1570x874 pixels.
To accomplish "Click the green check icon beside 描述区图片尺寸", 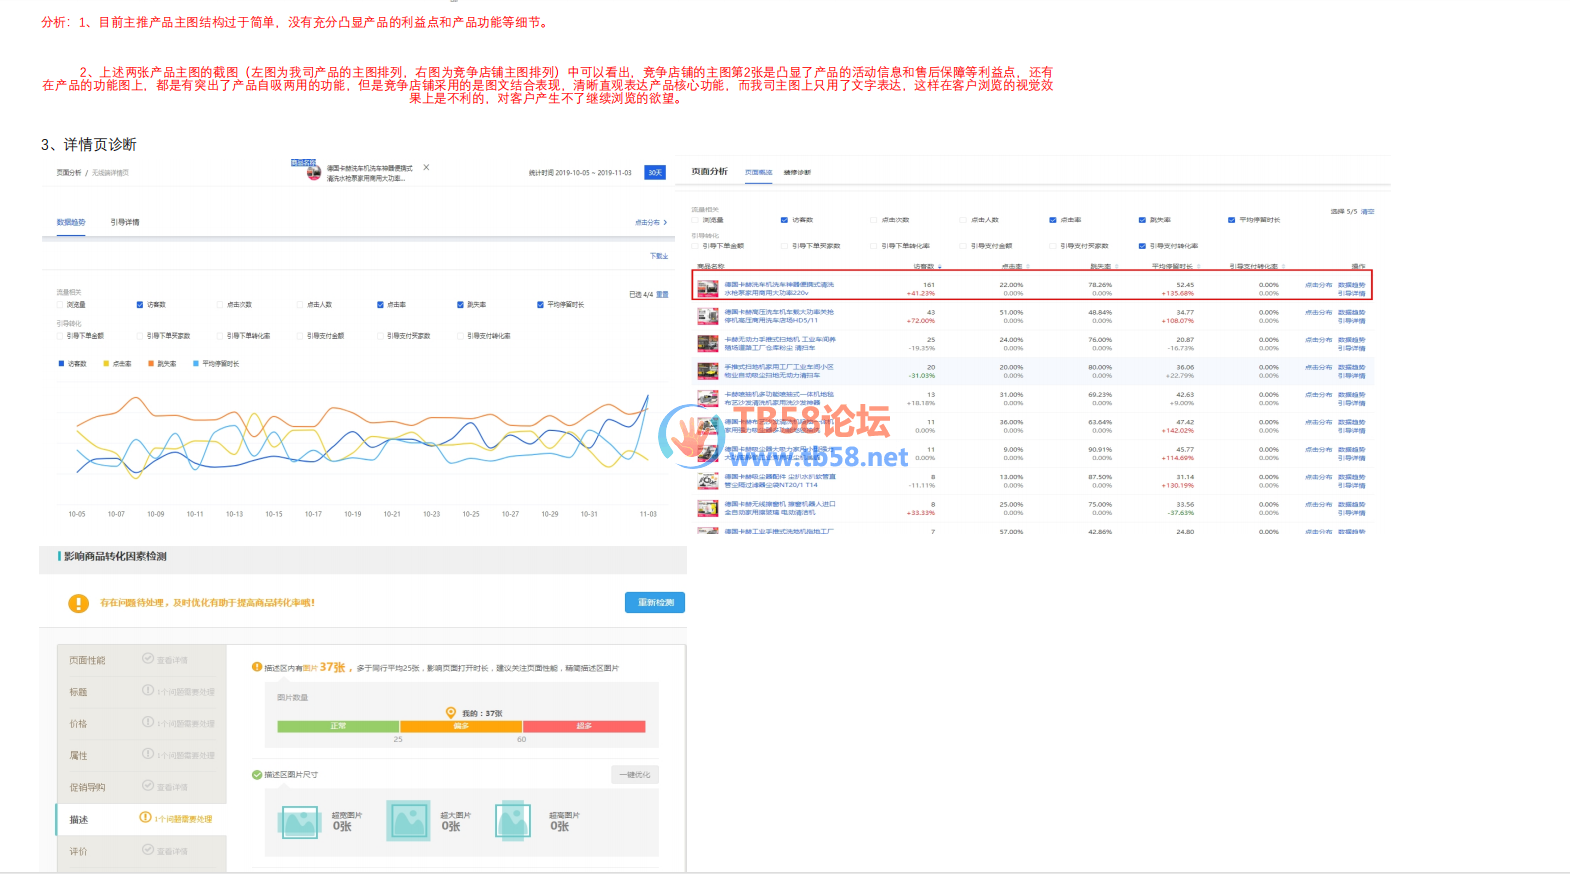I will point(257,775).
